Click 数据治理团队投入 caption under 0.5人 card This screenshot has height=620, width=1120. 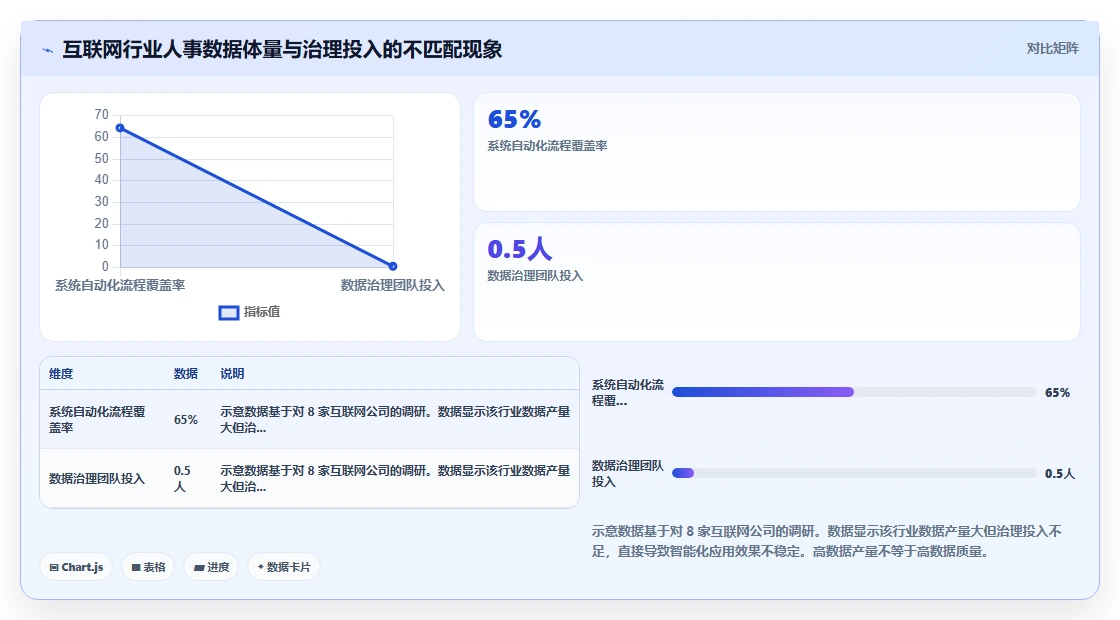(x=536, y=276)
